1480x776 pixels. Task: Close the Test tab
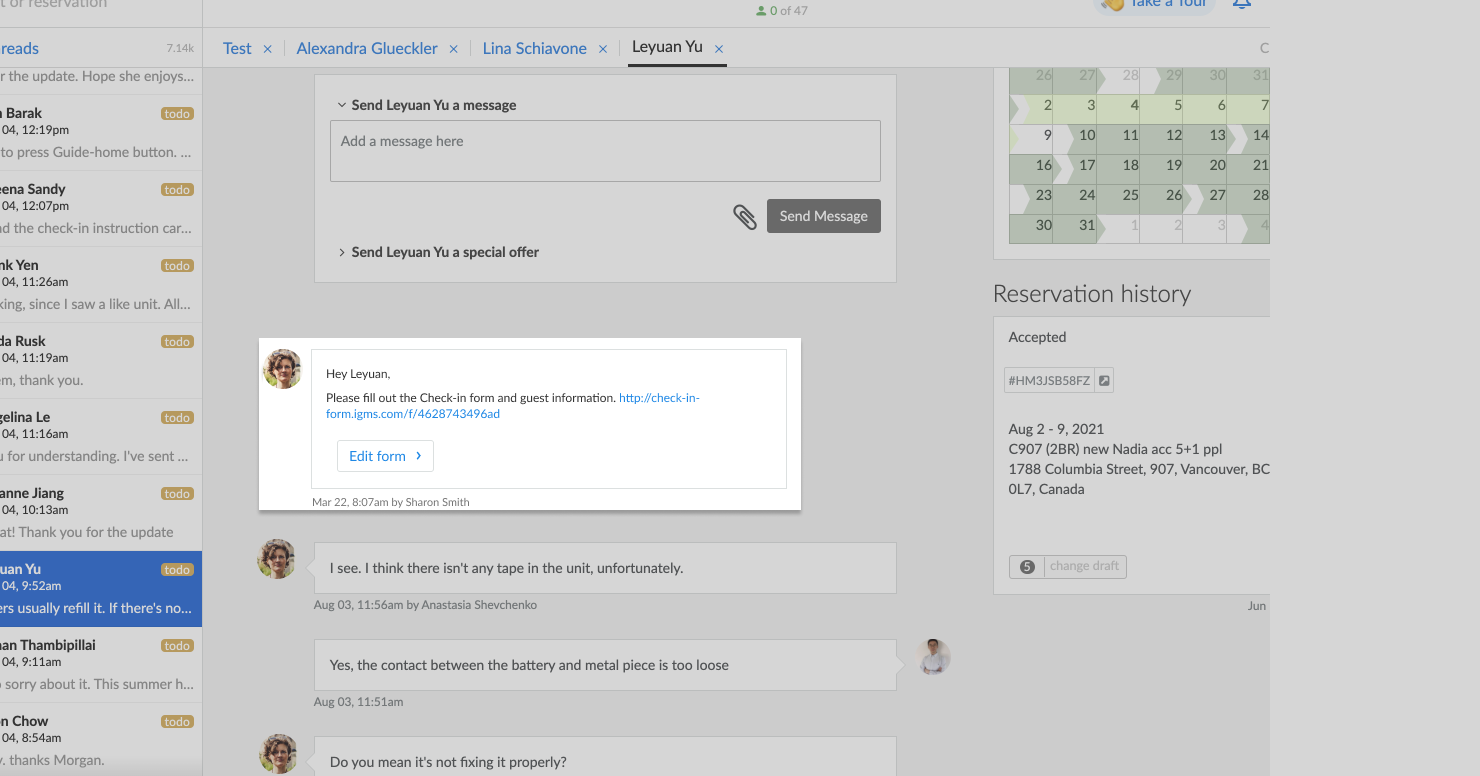tap(267, 49)
